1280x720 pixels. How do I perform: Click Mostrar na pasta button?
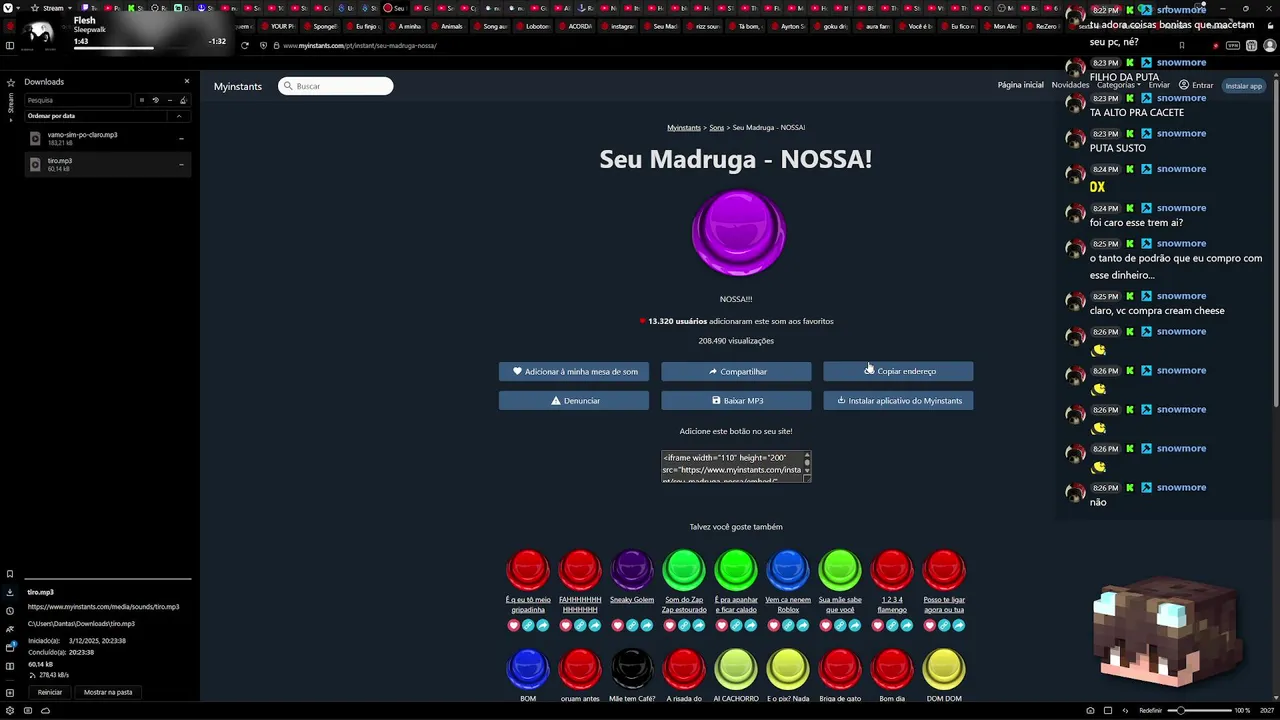point(108,692)
